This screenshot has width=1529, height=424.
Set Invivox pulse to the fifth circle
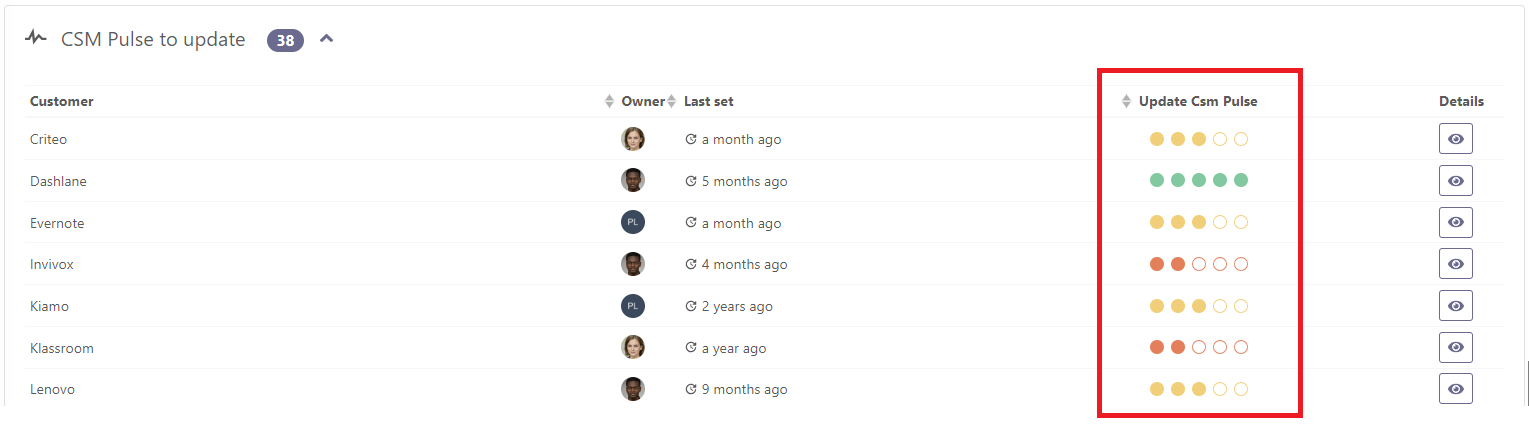[1241, 264]
